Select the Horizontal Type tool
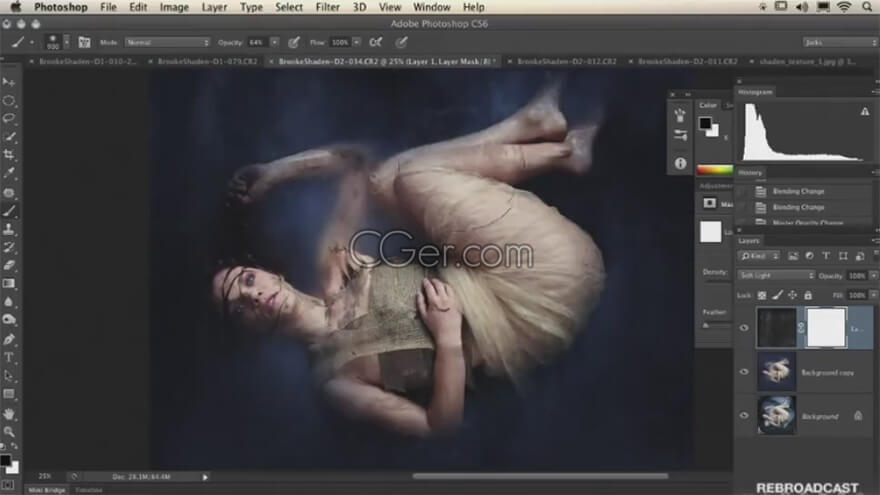880x495 pixels. click(9, 358)
